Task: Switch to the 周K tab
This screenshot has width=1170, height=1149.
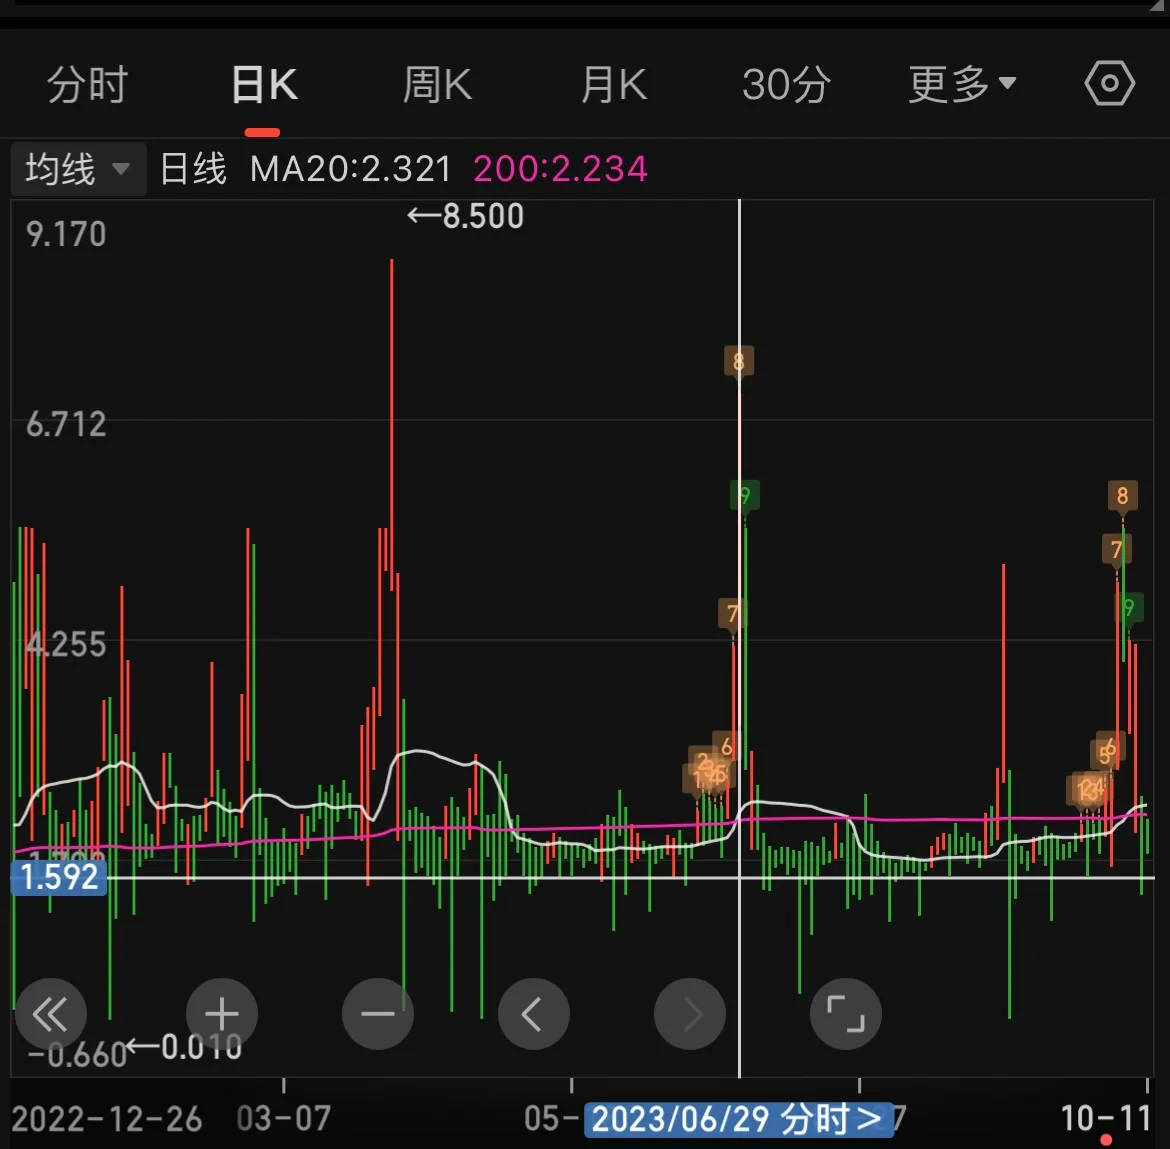Action: tap(436, 85)
